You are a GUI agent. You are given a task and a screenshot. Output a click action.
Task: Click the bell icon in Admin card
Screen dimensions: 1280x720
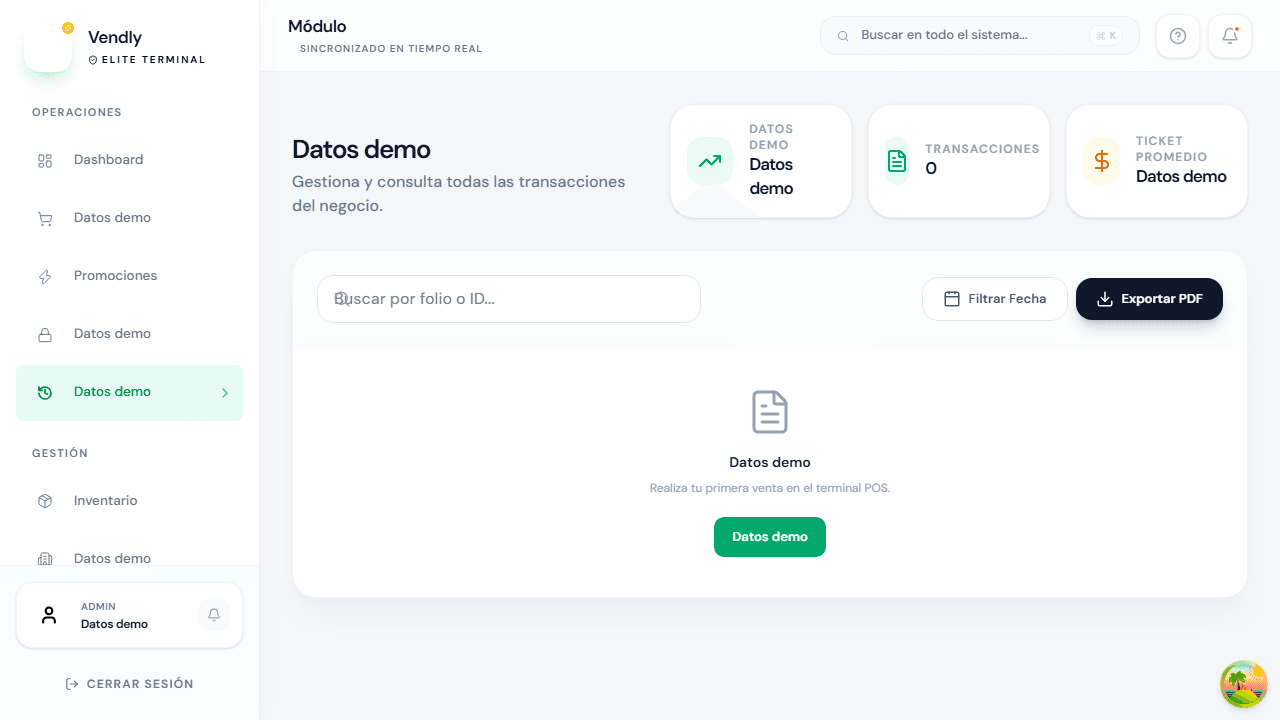tap(214, 615)
